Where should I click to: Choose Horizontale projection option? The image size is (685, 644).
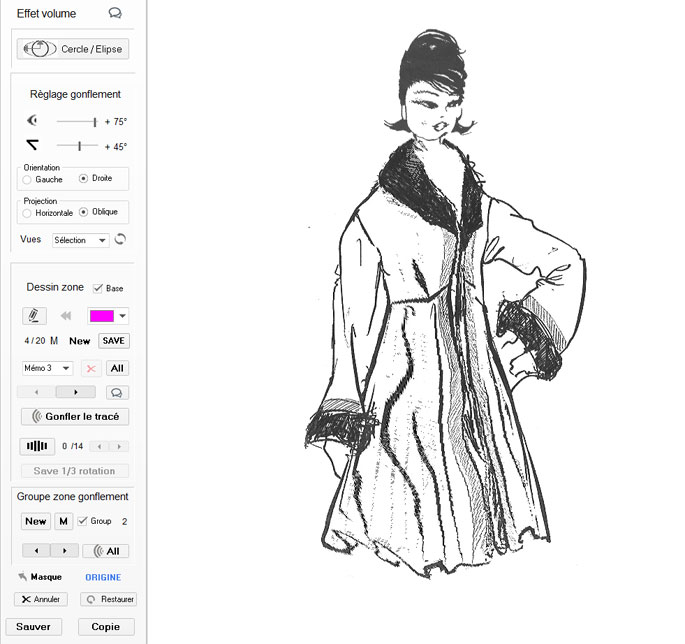point(27,213)
